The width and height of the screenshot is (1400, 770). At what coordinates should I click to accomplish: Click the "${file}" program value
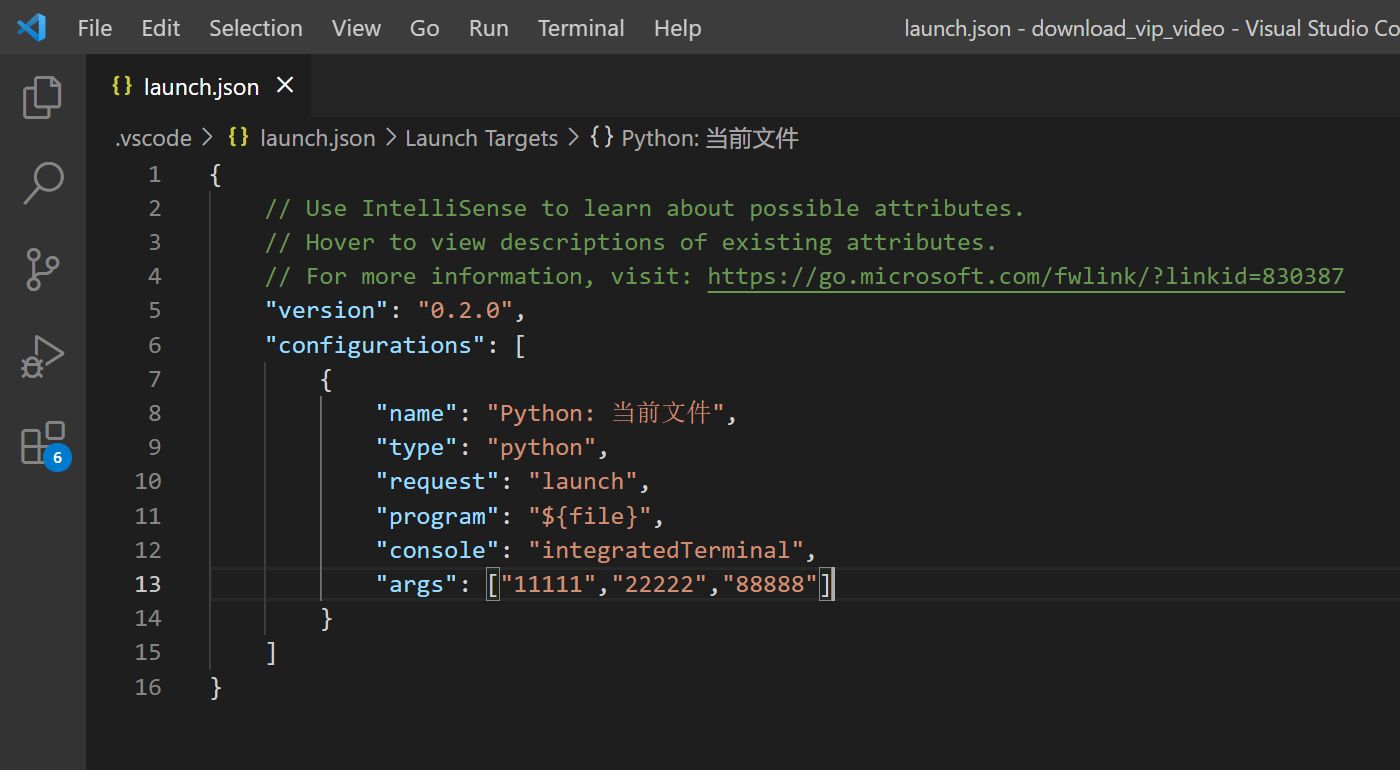coord(590,516)
